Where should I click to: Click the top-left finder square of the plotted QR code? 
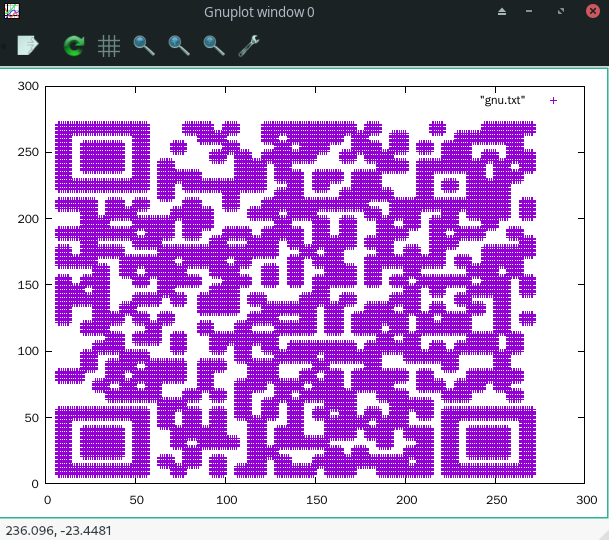103,157
